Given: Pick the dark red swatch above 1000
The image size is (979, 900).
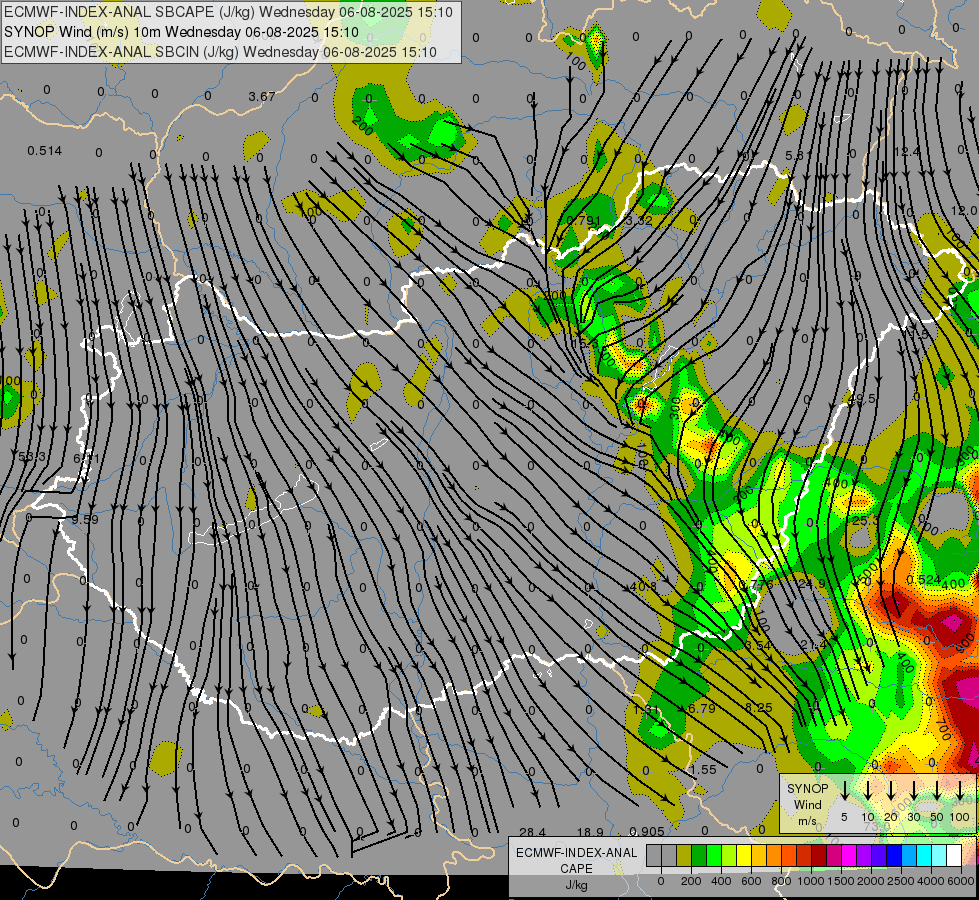Looking at the screenshot, I should pyautogui.click(x=819, y=855).
